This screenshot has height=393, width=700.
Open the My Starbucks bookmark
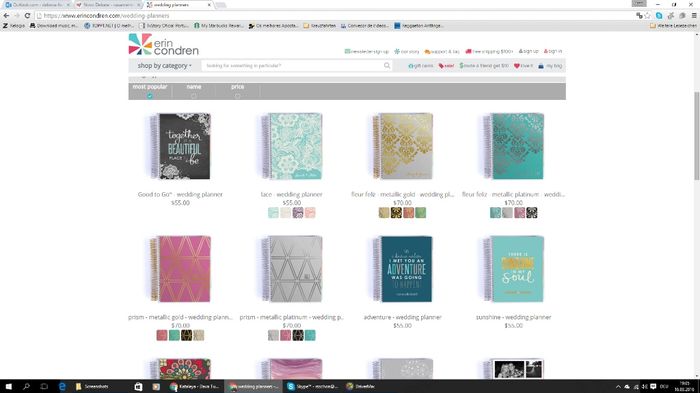point(218,26)
